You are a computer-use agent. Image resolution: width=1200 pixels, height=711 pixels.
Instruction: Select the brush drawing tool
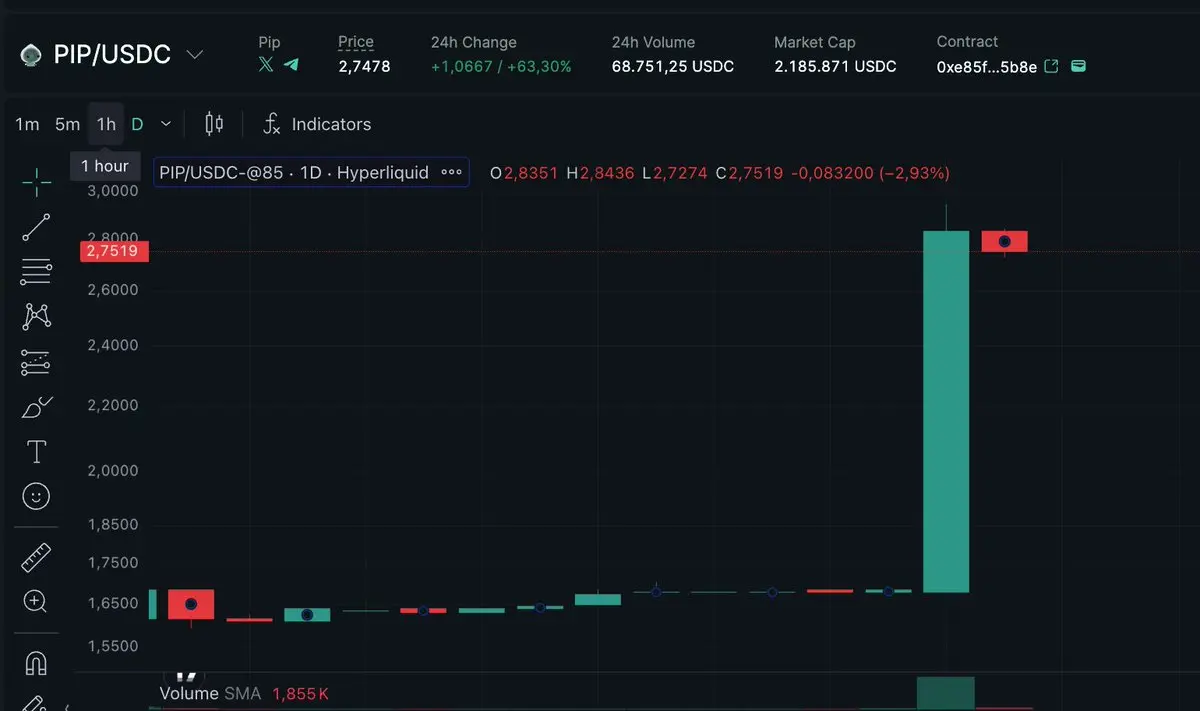click(36, 408)
